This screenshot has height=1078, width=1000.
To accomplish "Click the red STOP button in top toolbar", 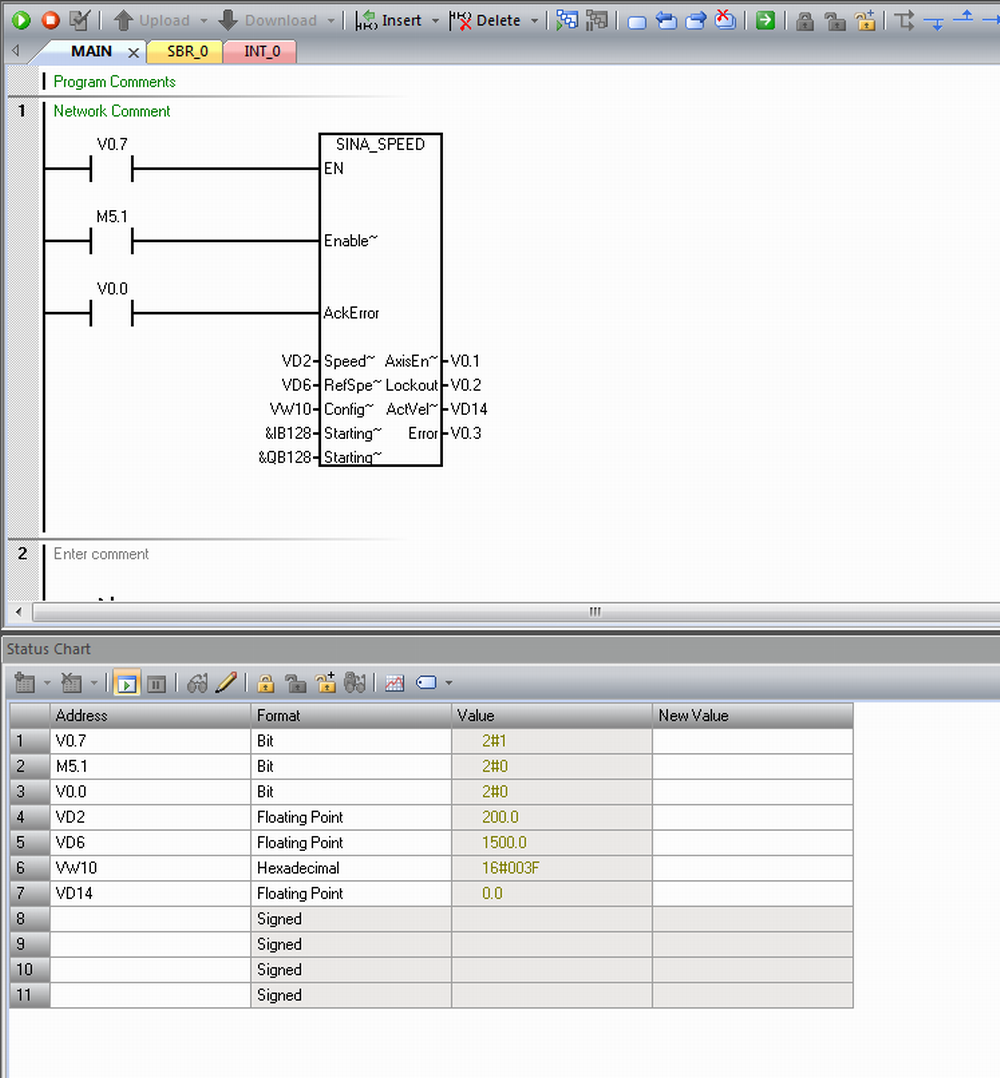I will (50, 20).
